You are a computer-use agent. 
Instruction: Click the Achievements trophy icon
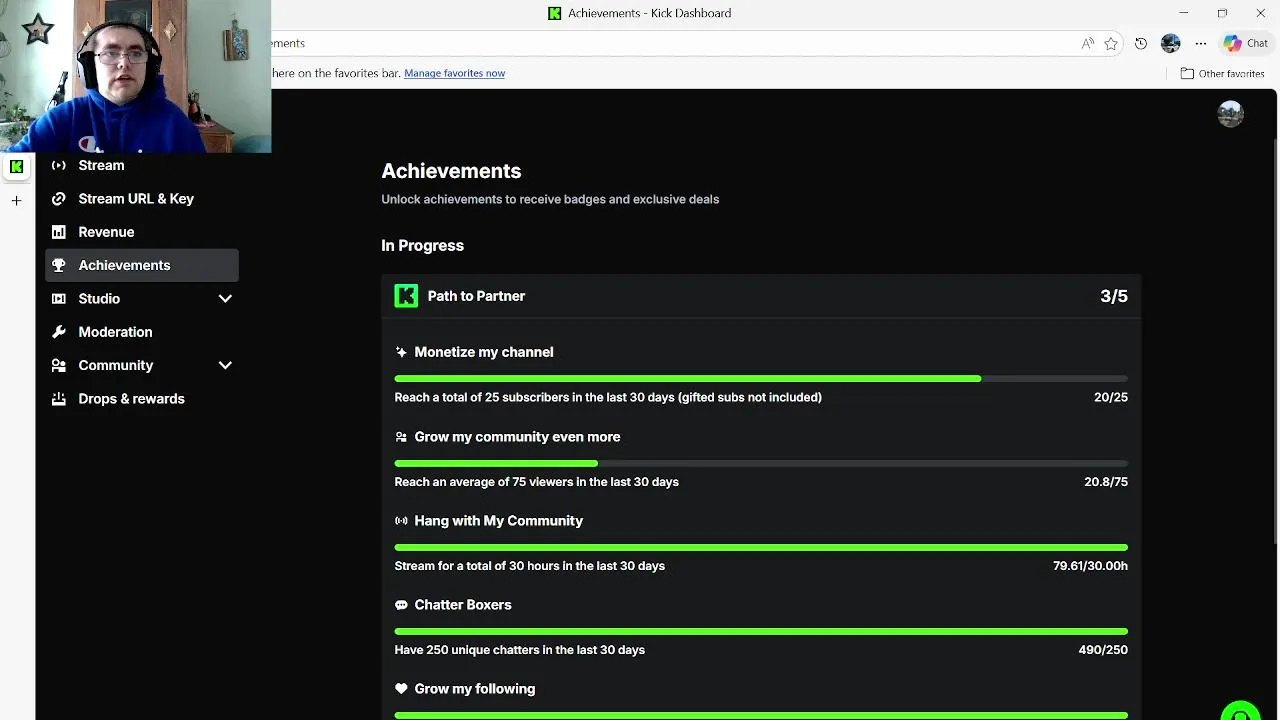[59, 265]
